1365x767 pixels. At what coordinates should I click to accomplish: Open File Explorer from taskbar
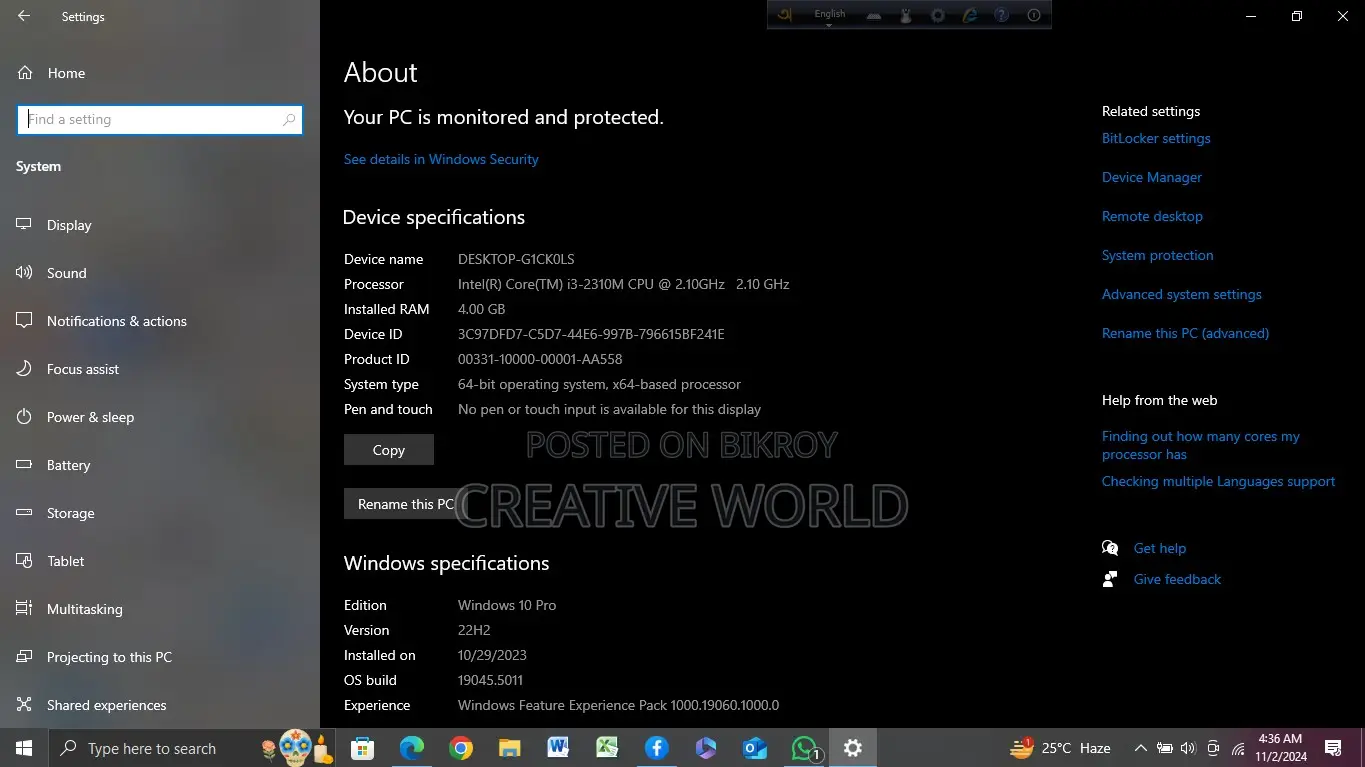coord(509,748)
